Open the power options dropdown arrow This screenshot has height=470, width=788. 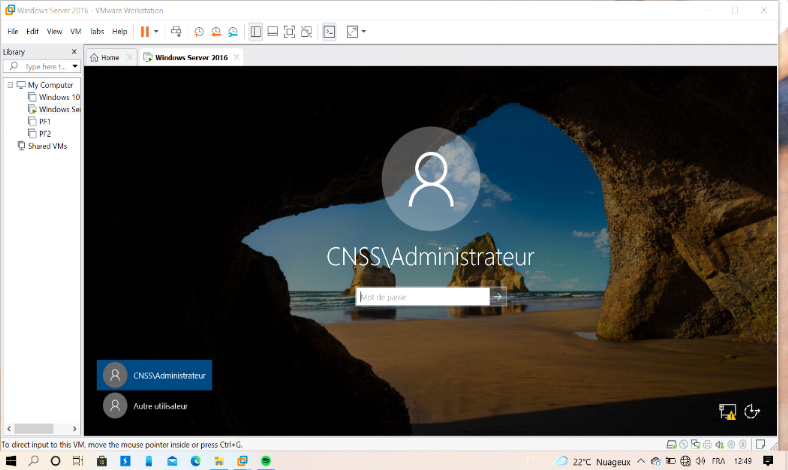pyautogui.click(x=156, y=32)
